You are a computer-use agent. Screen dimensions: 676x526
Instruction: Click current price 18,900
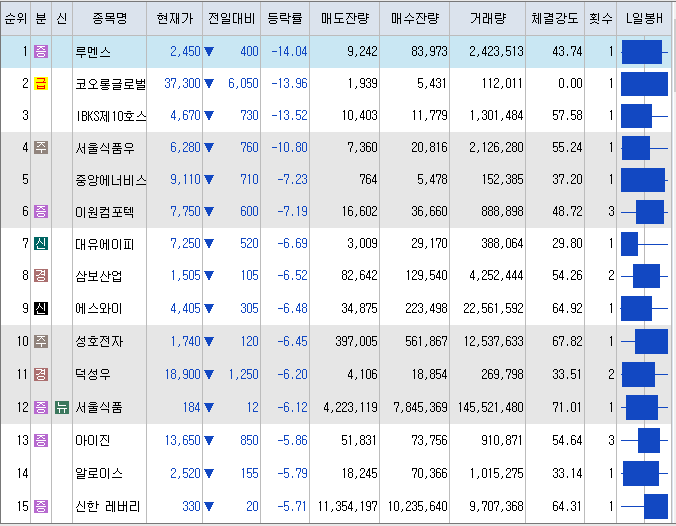[x=182, y=374]
